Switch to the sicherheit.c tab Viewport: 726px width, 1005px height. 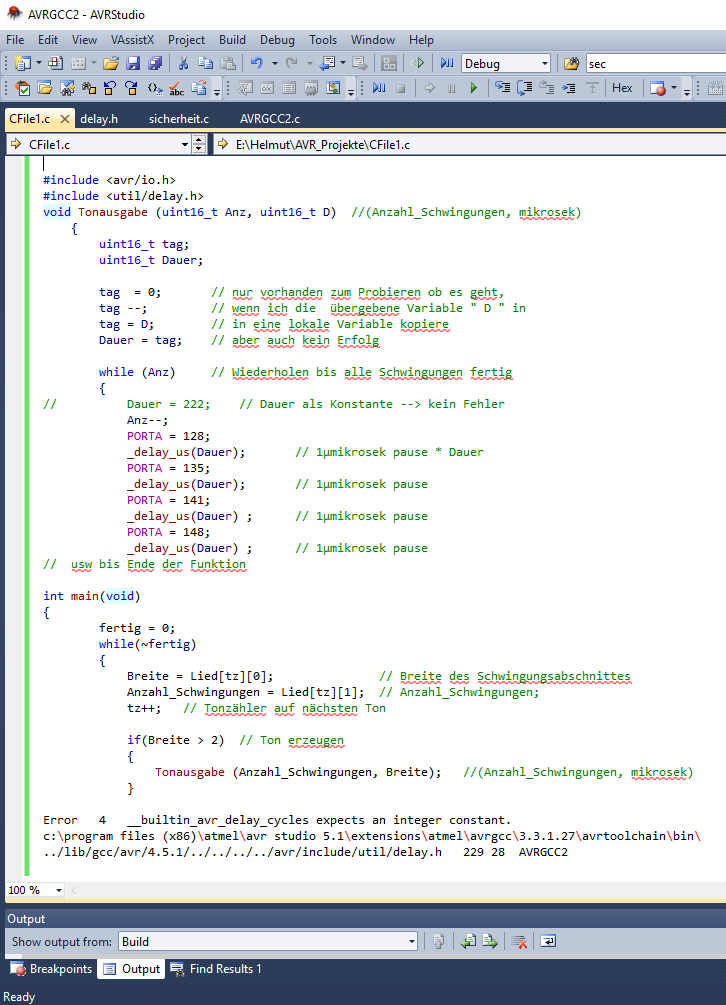click(x=178, y=119)
